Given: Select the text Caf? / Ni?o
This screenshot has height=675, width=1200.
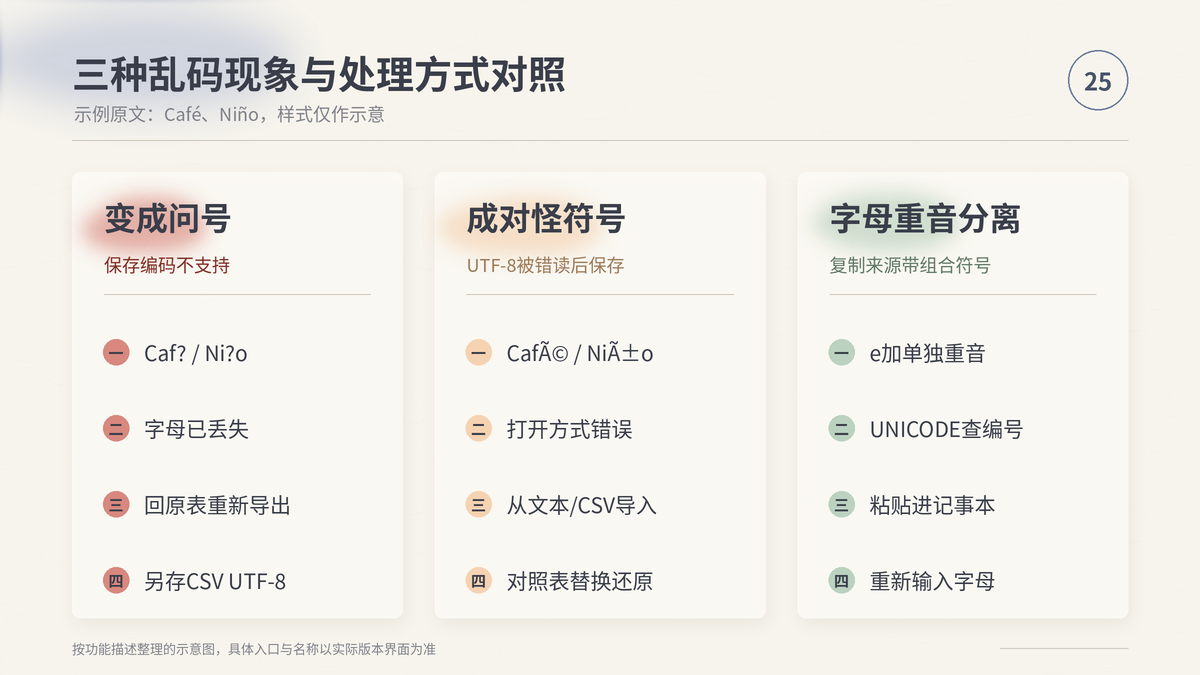Looking at the screenshot, I should [x=196, y=353].
